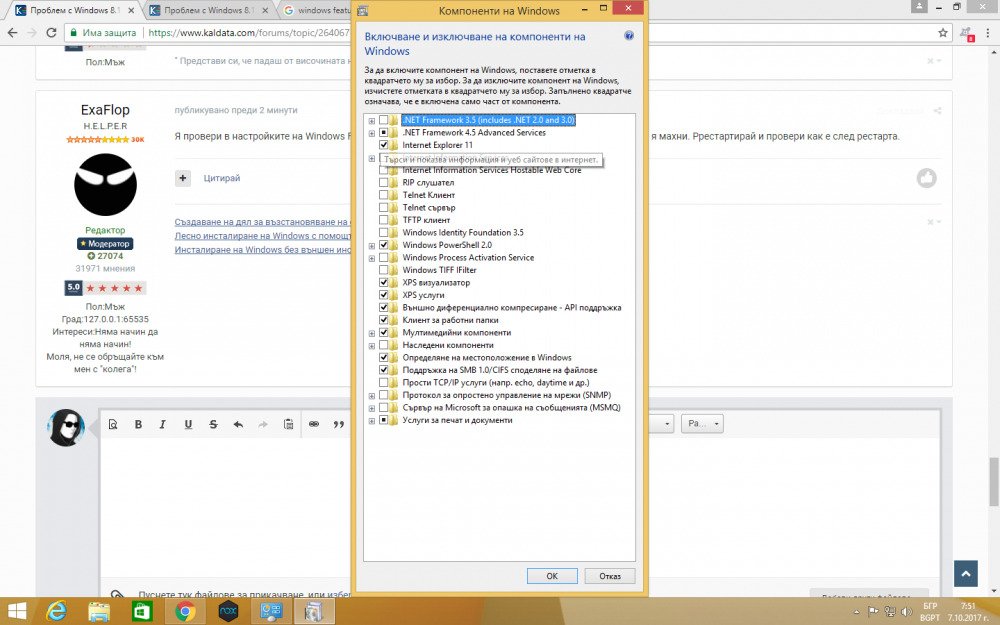Enable Telnet Клиент component
The width and height of the screenshot is (1000, 625).
[383, 195]
